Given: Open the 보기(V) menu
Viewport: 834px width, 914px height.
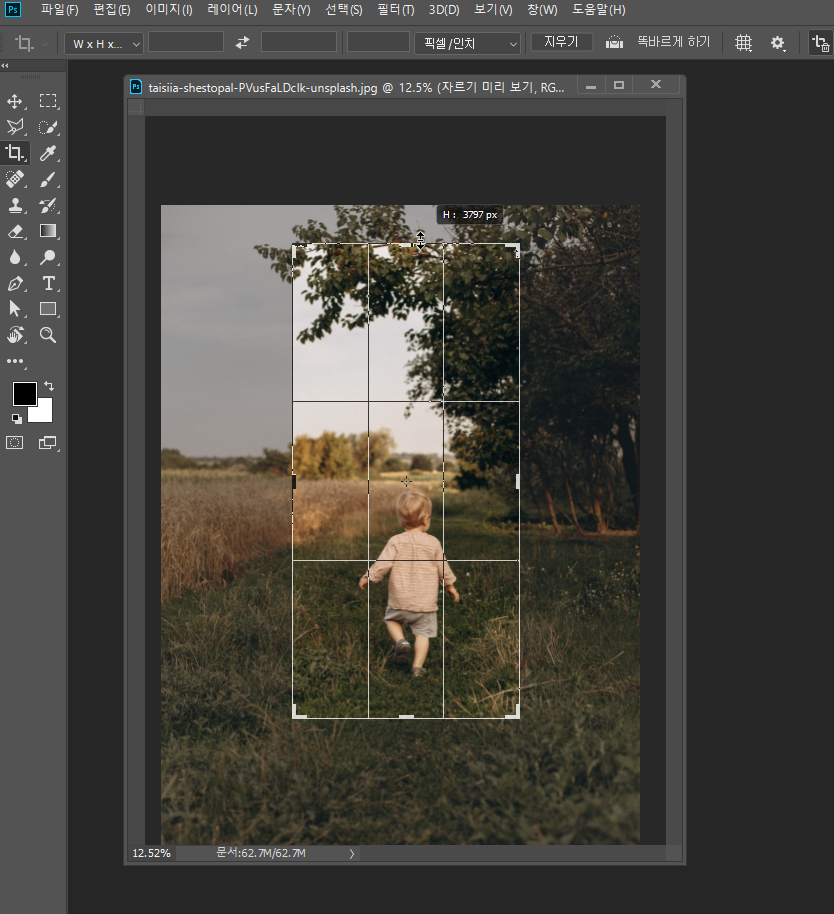Looking at the screenshot, I should (493, 10).
